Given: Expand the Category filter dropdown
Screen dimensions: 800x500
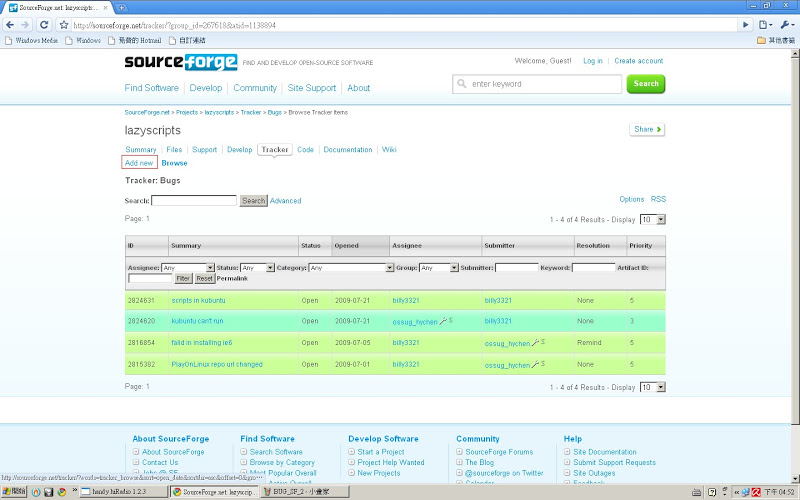Looking at the screenshot, I should click(389, 267).
